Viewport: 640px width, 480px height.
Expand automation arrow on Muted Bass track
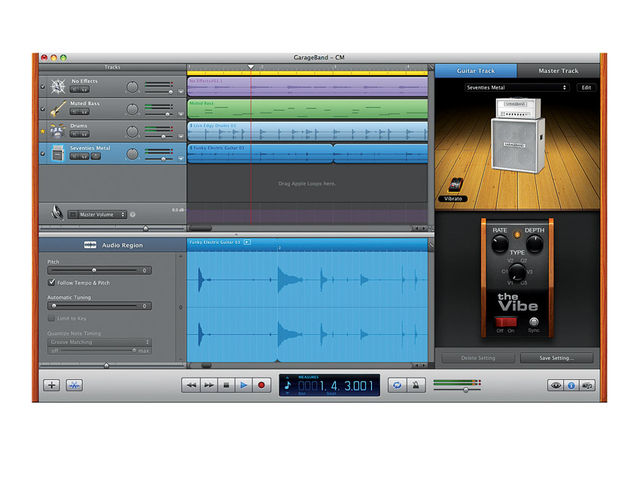point(181,114)
